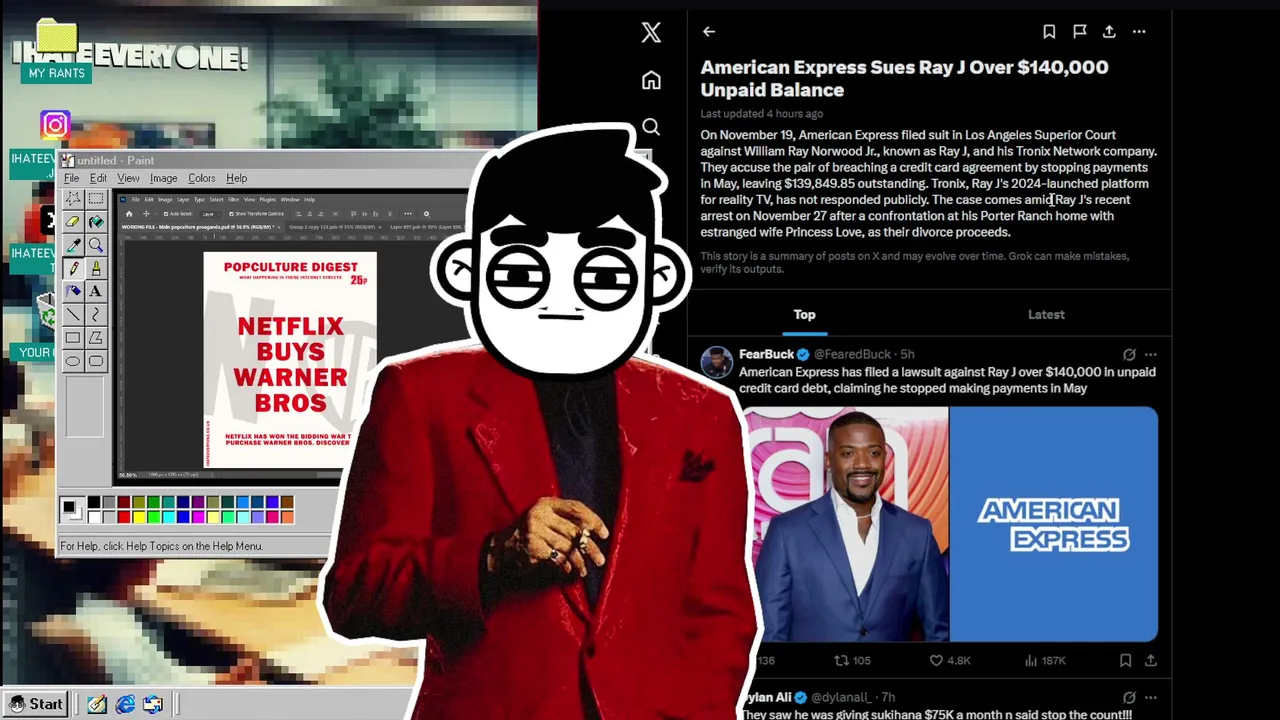Viewport: 1280px width, 720px height.
Task: Click third quick launch icon on taskbar
Action: pos(153,705)
